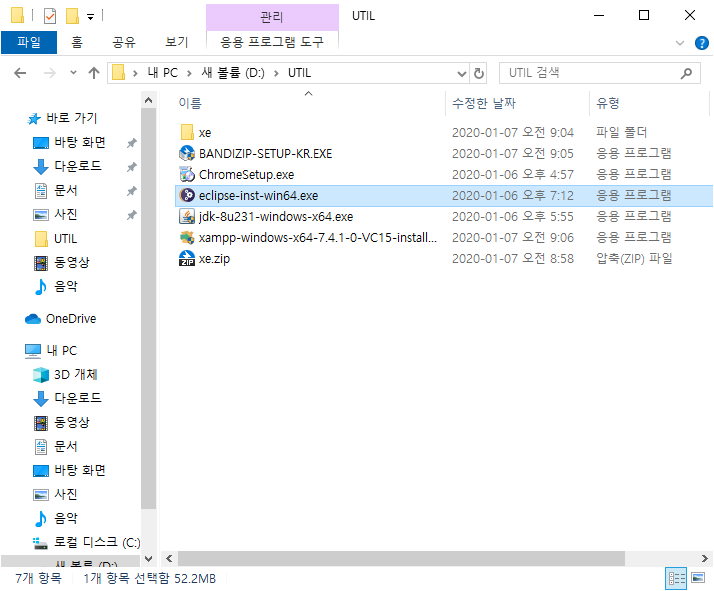The width and height of the screenshot is (714, 591).
Task: Select the xe.zip archive icon
Action: click(187, 258)
